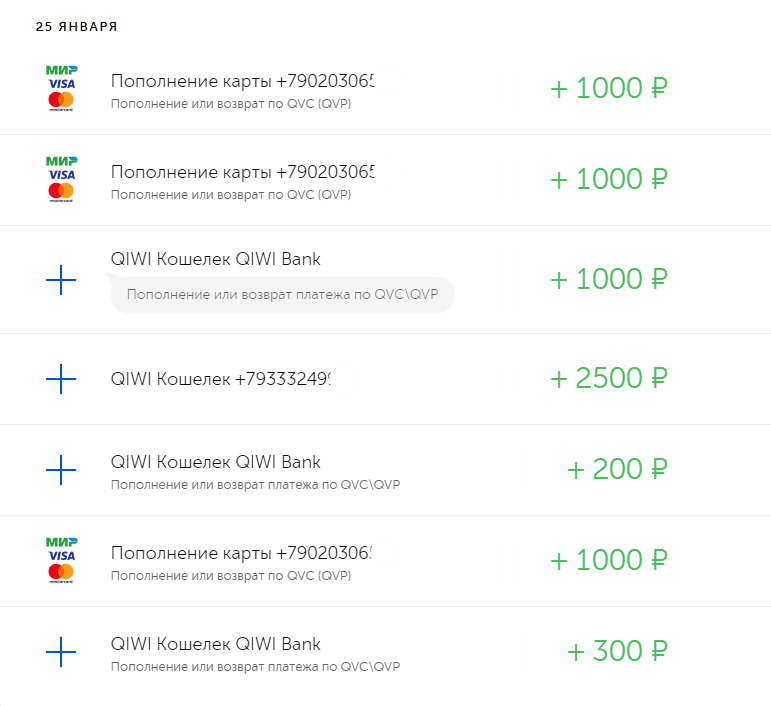The height and width of the screenshot is (706, 771).
Task: Click the plus icon beside the +2500 ₽ transaction
Action: 61,378
